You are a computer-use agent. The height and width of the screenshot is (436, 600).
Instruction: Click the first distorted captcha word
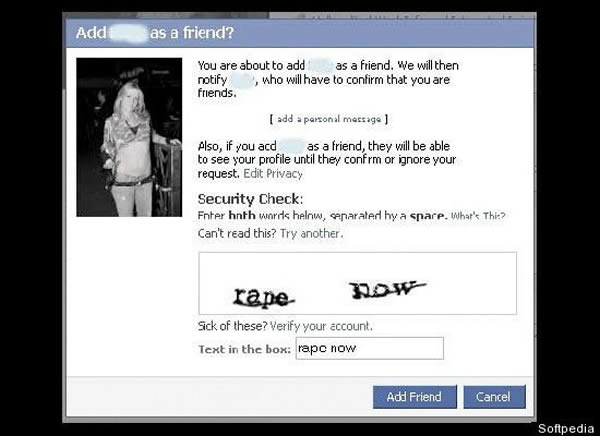click(x=264, y=297)
